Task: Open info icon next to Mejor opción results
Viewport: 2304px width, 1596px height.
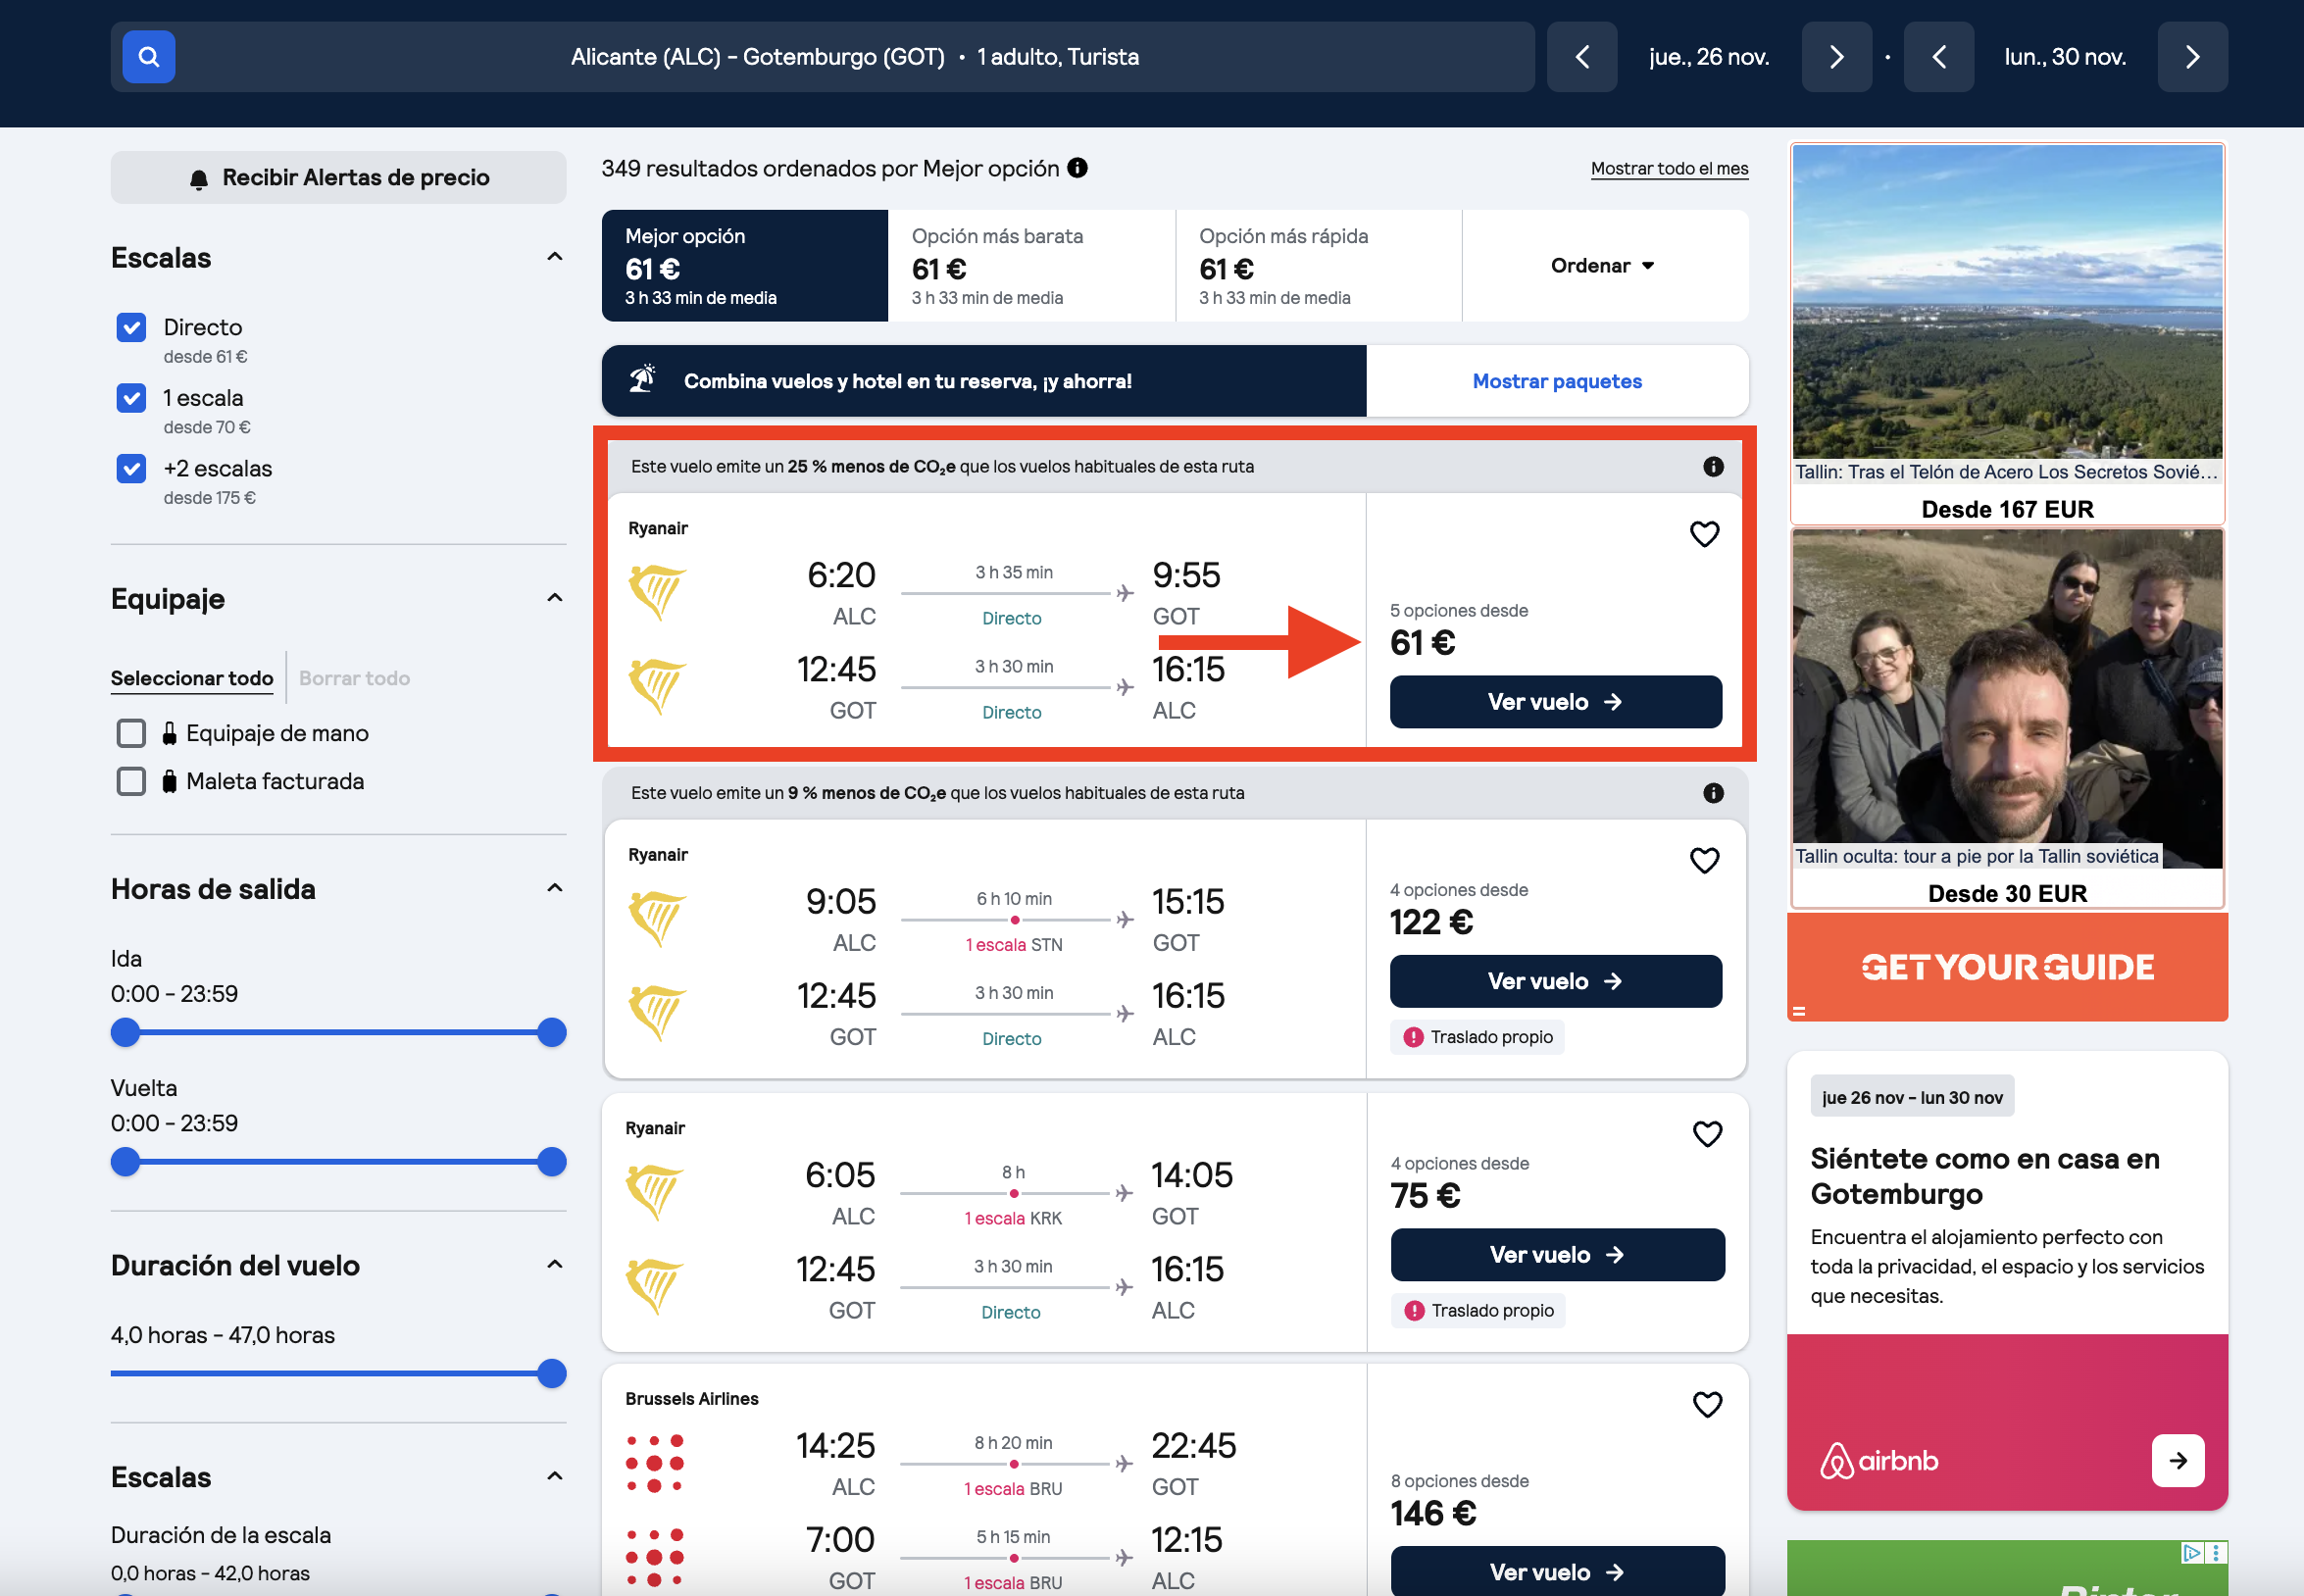Action: coord(1077,168)
